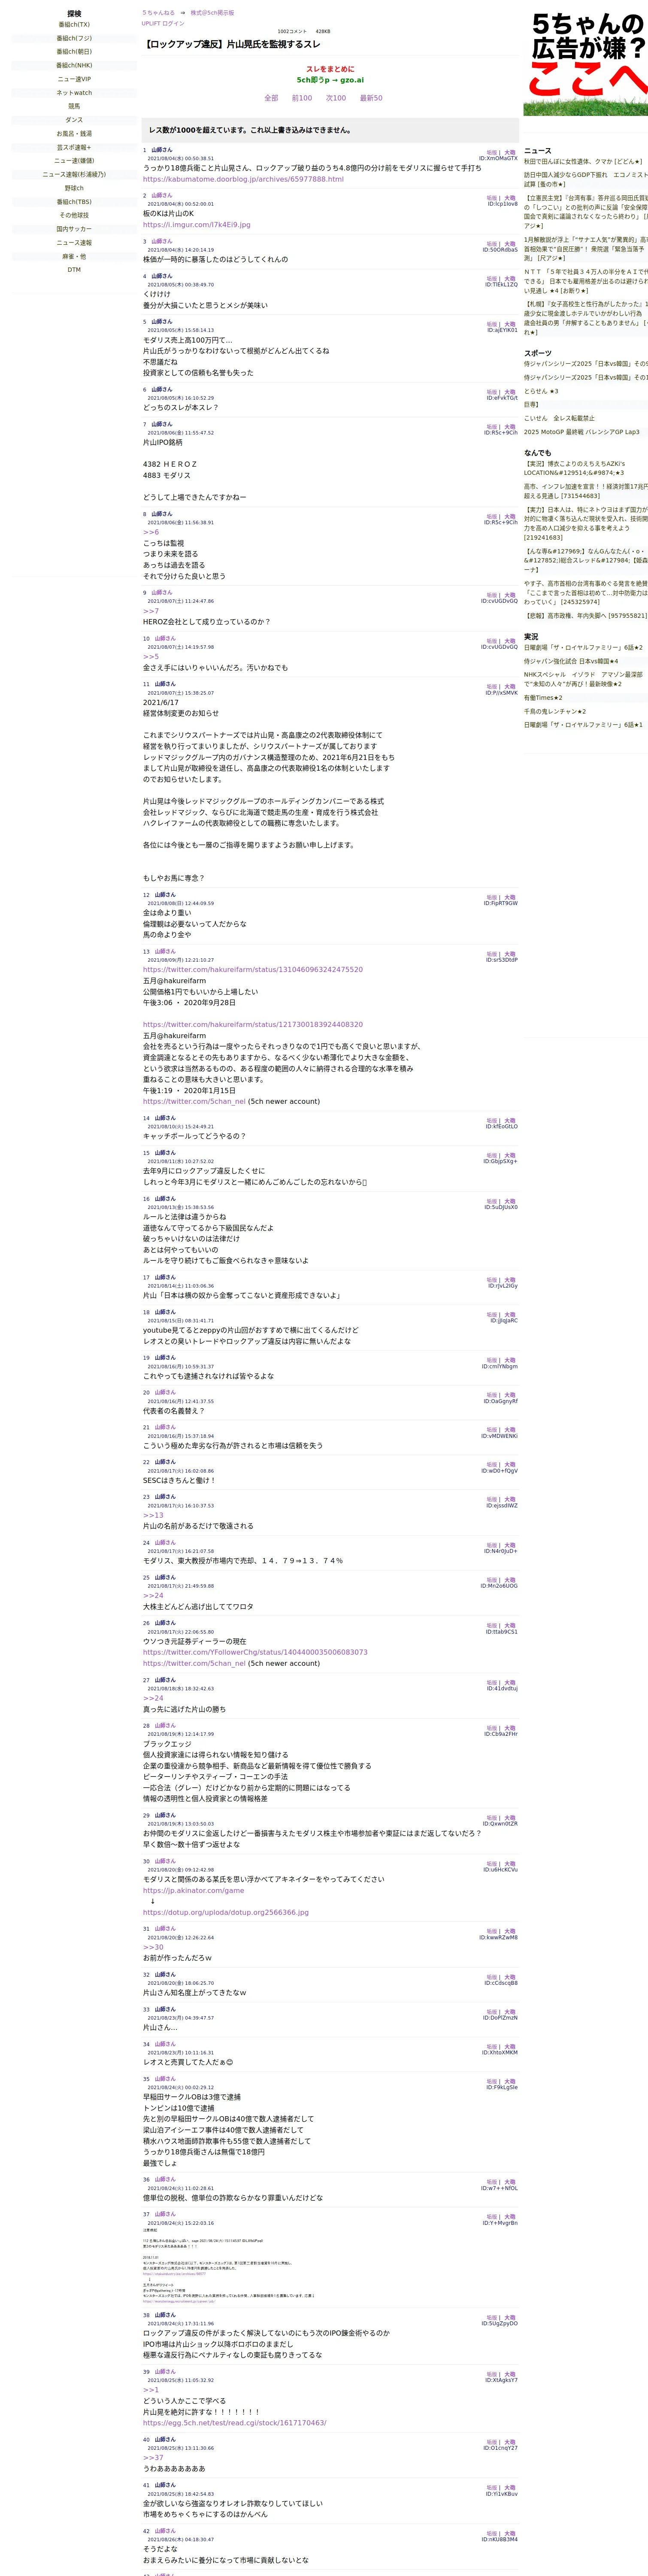Open その他球技 sidebar board
This screenshot has width=648, height=2576.
click(74, 215)
